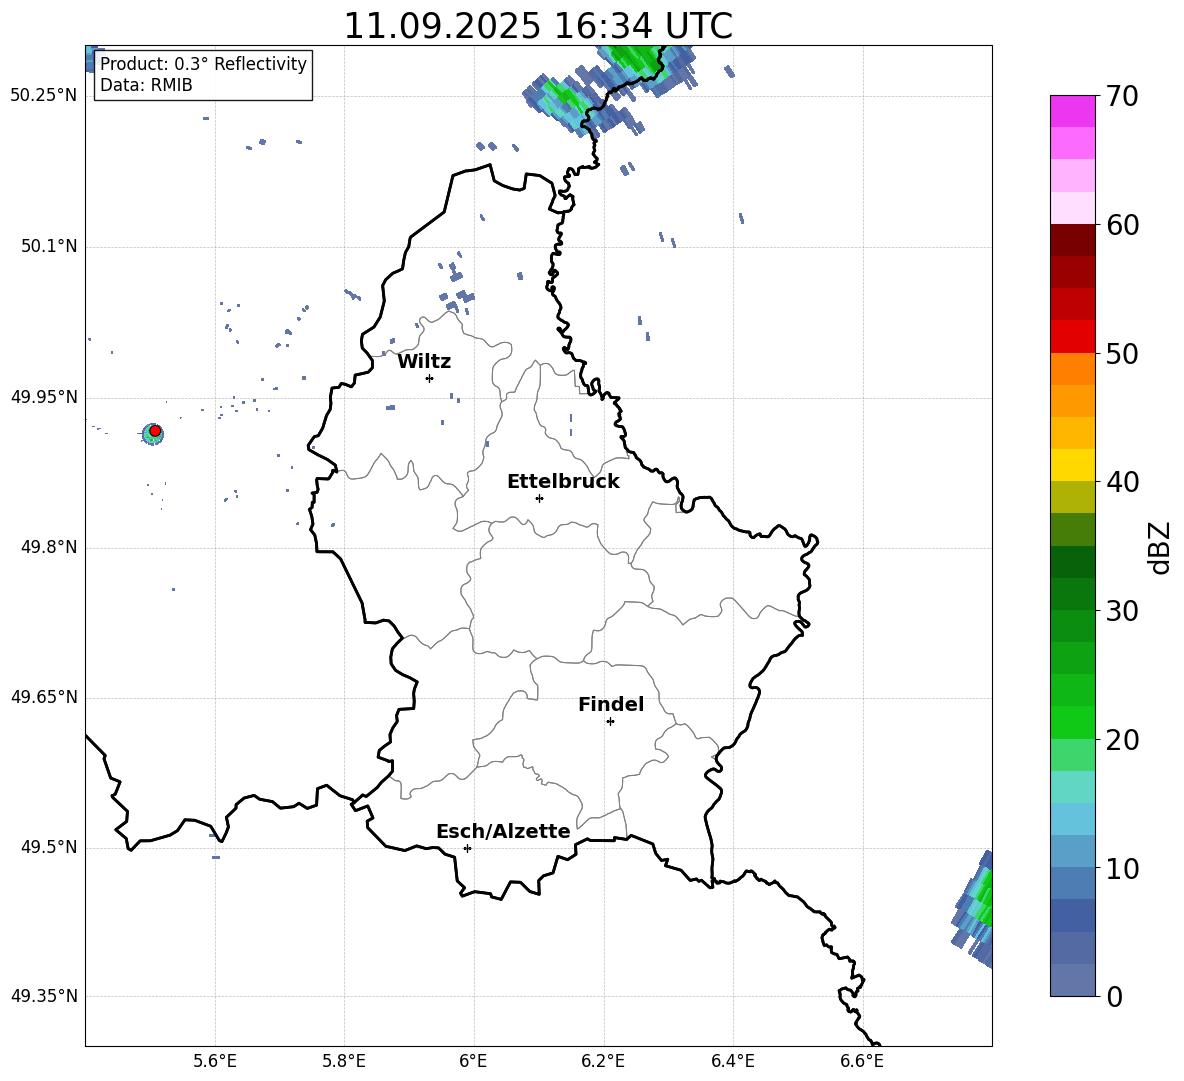The image size is (1184, 1081).
Task: Click the 0 colorbar tick label
Action: point(1115,996)
